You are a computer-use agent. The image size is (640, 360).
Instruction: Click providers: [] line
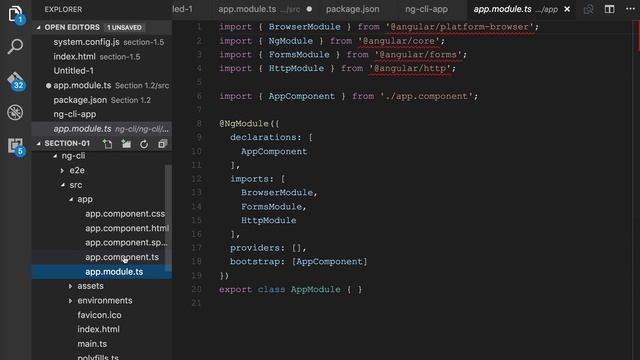(268, 248)
